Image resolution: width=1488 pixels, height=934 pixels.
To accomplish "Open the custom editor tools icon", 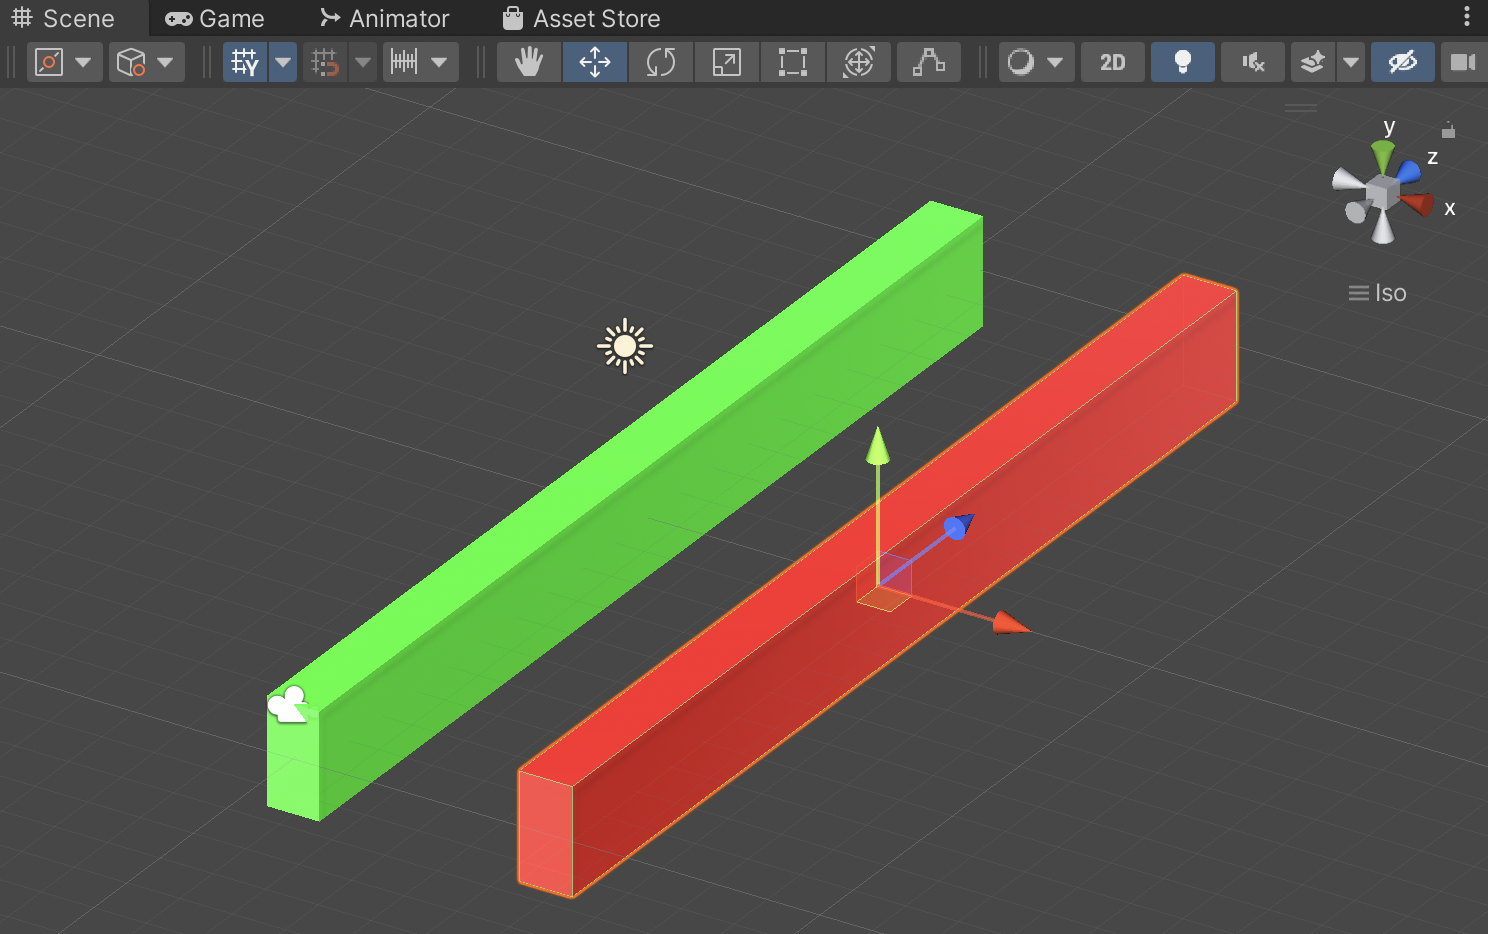I will click(x=929, y=62).
